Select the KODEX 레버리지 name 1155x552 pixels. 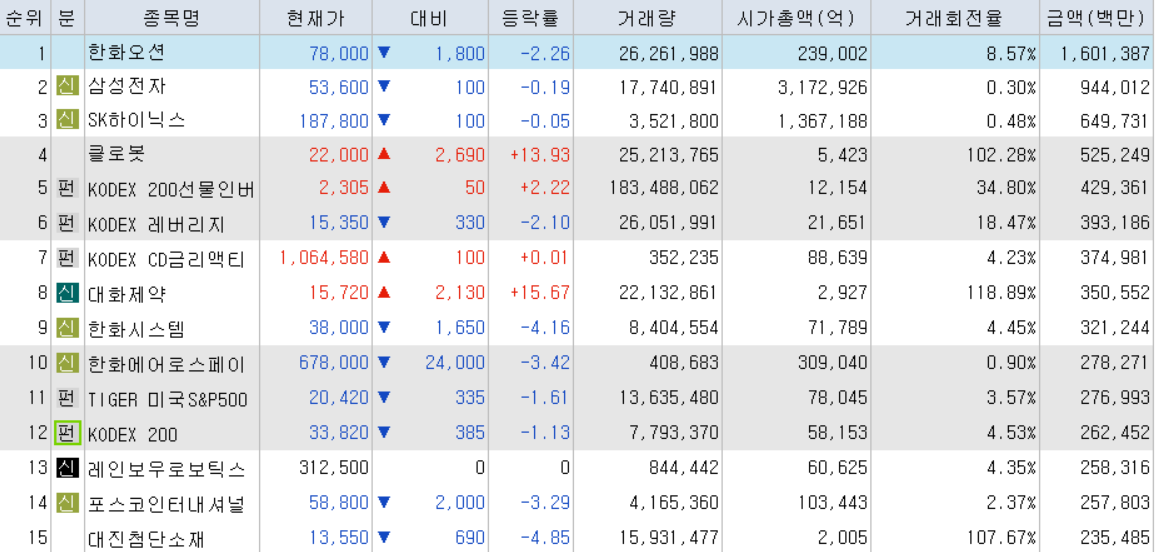click(x=156, y=224)
